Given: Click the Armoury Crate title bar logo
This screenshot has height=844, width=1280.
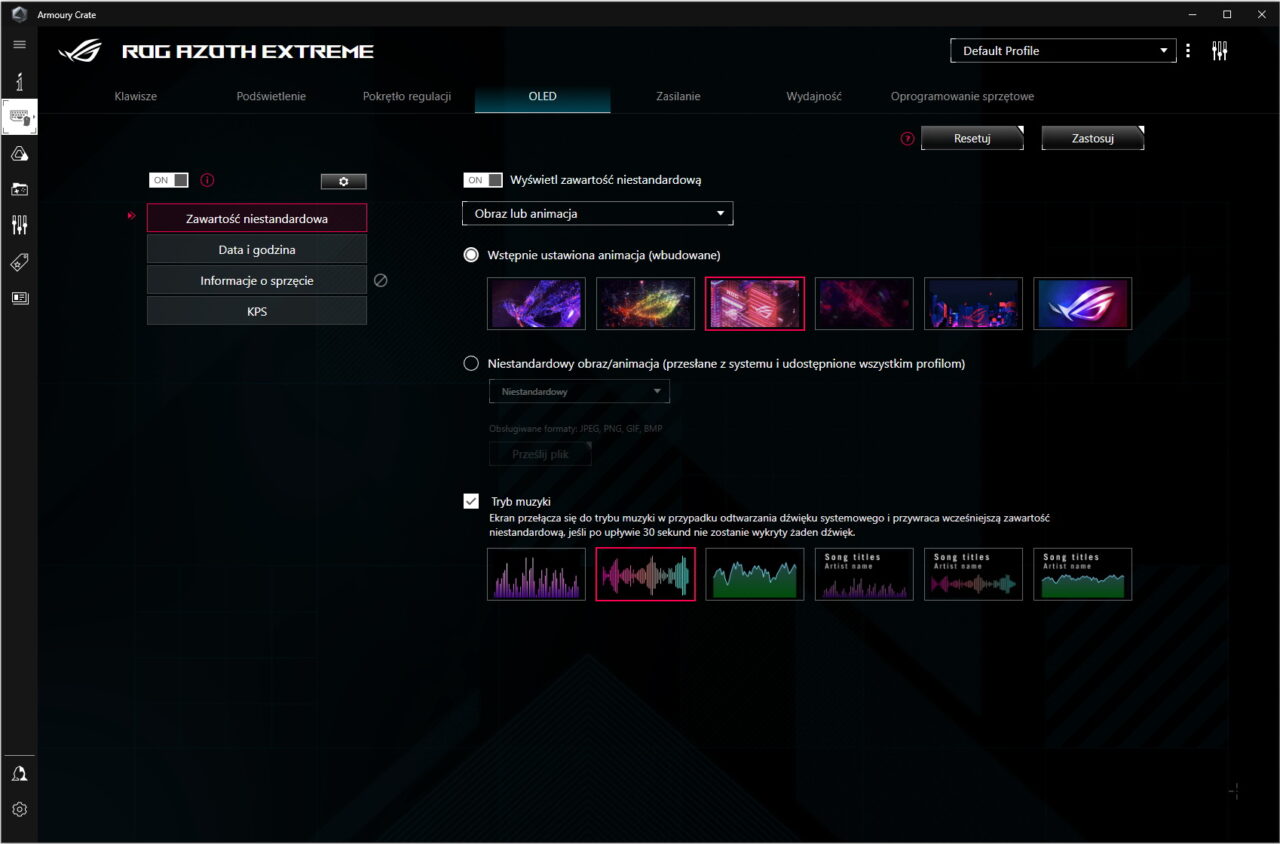Looking at the screenshot, I should tap(19, 14).
